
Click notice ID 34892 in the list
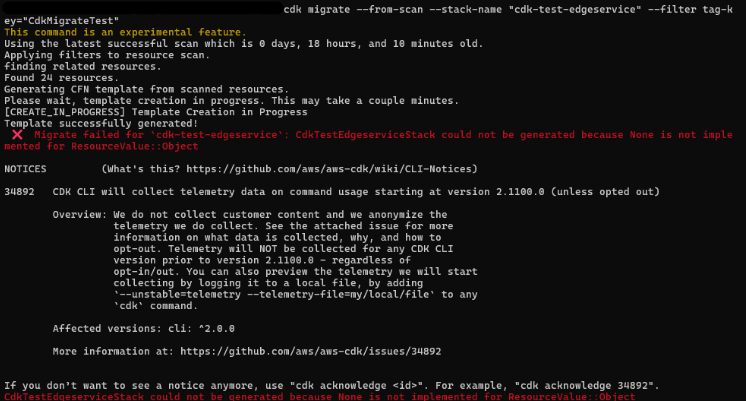[x=19, y=192]
